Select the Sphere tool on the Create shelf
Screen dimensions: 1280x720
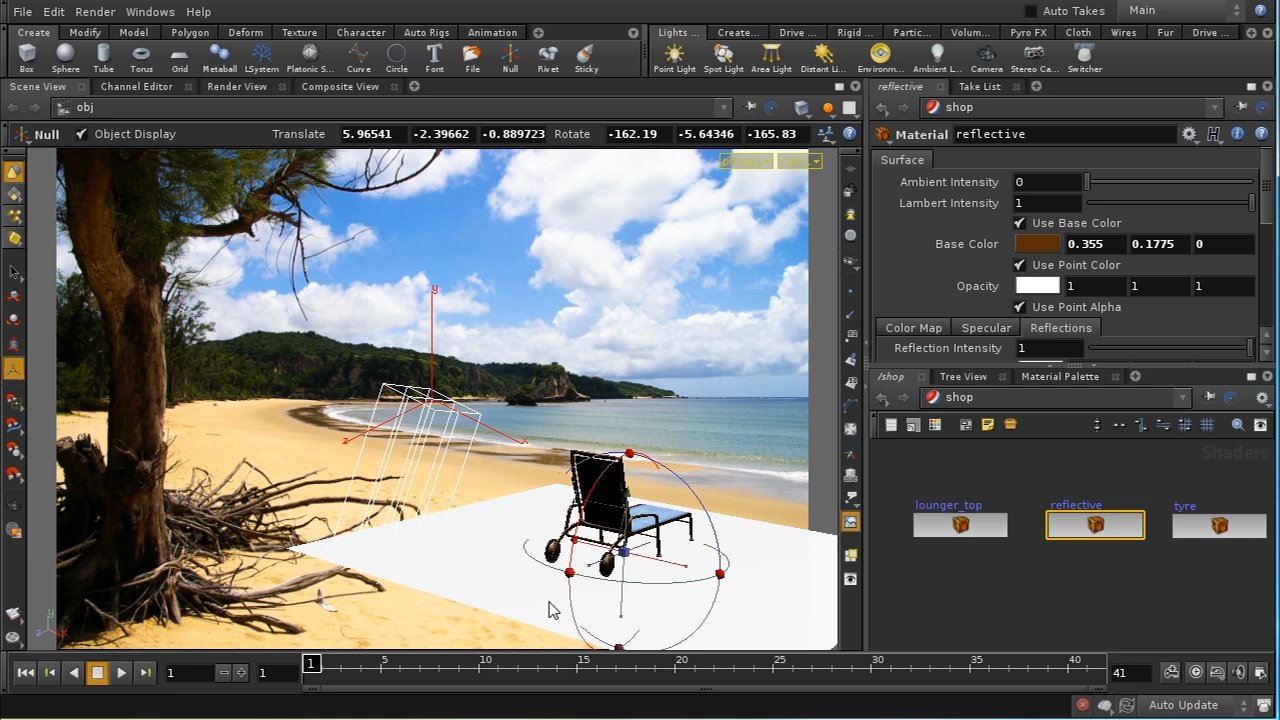click(65, 57)
